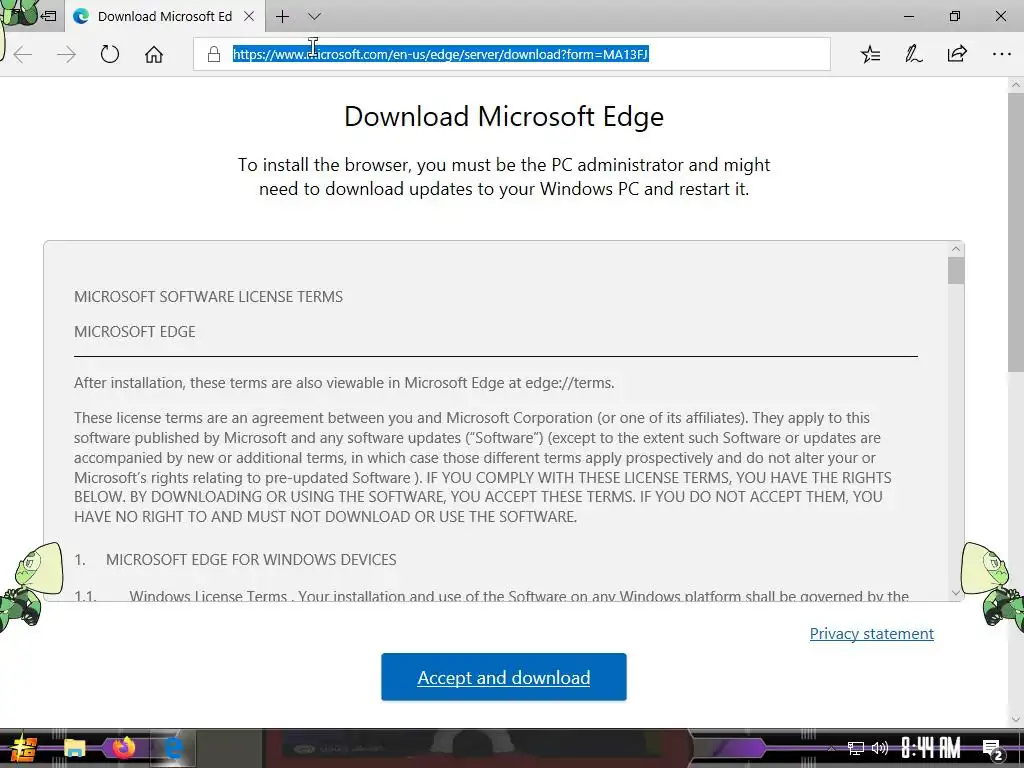Open the network tray icon
Image resolution: width=1024 pixels, height=768 pixels.
pyautogui.click(x=855, y=748)
